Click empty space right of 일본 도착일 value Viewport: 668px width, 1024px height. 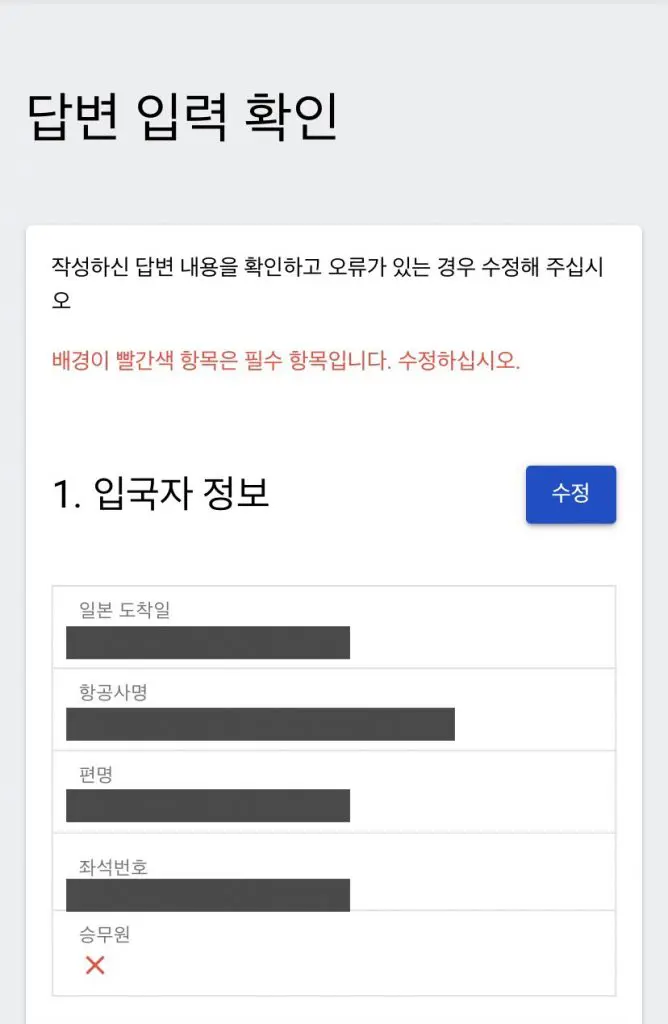point(480,643)
